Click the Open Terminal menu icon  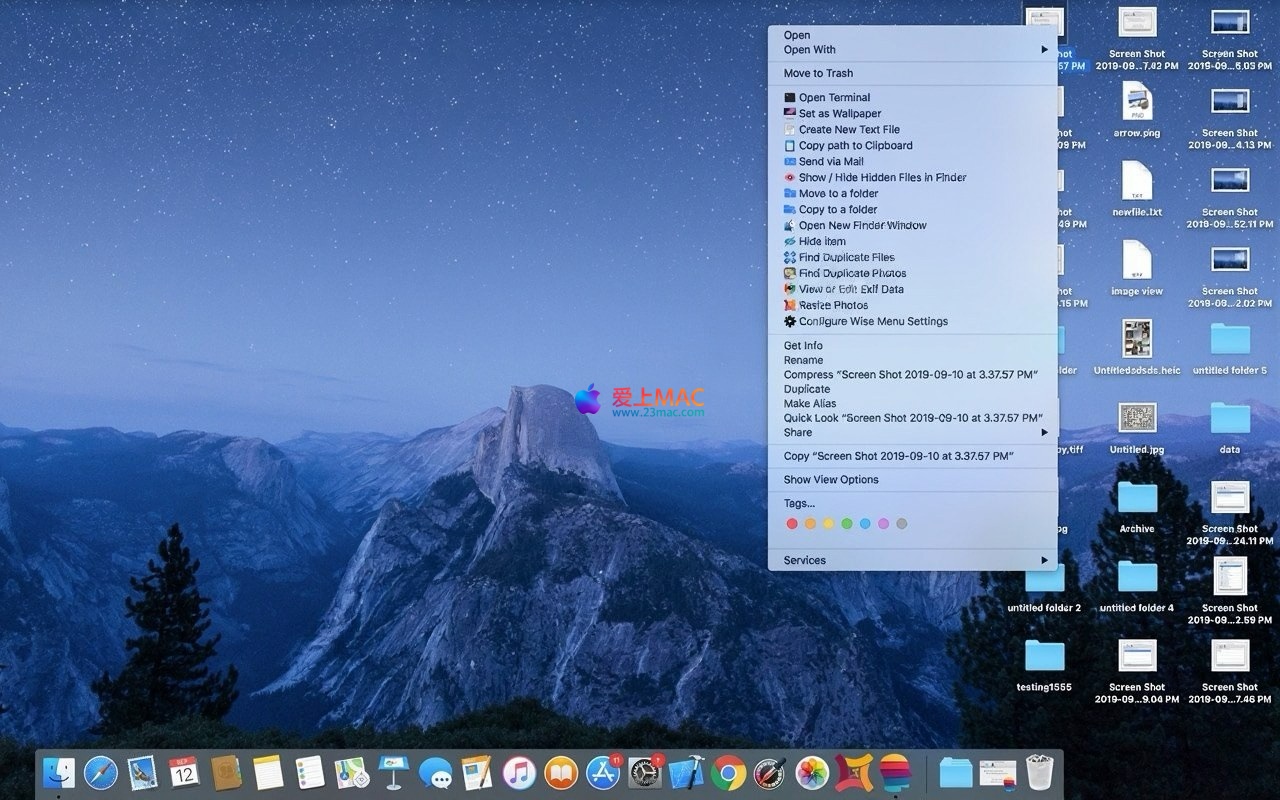(x=790, y=98)
